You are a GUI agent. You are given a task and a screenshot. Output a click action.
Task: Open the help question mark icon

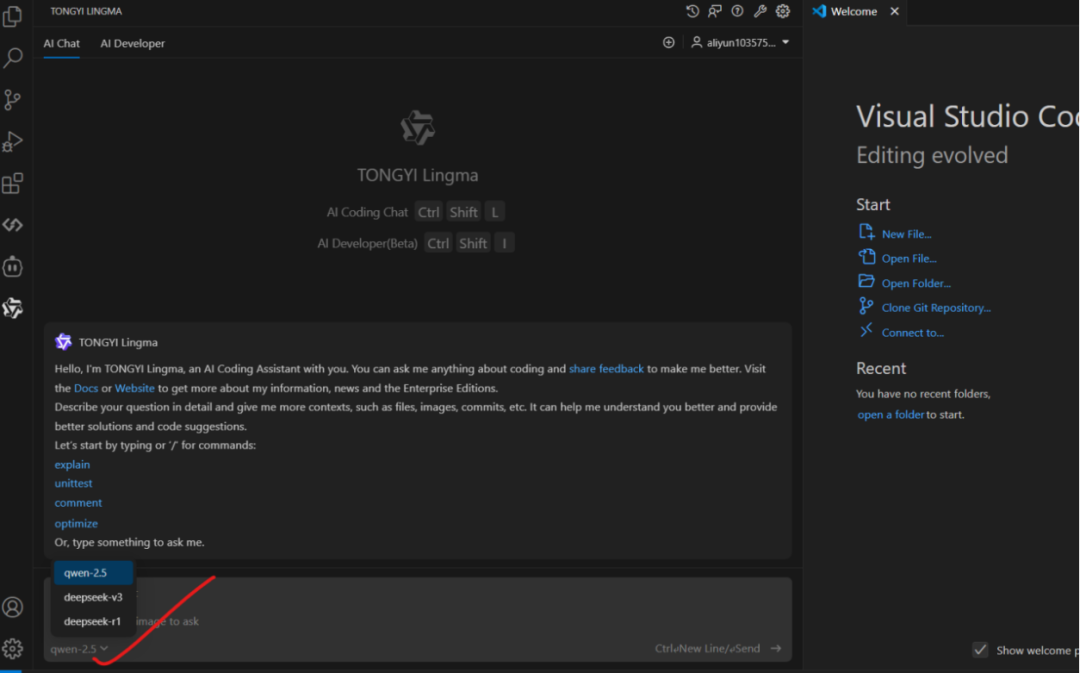coord(738,11)
